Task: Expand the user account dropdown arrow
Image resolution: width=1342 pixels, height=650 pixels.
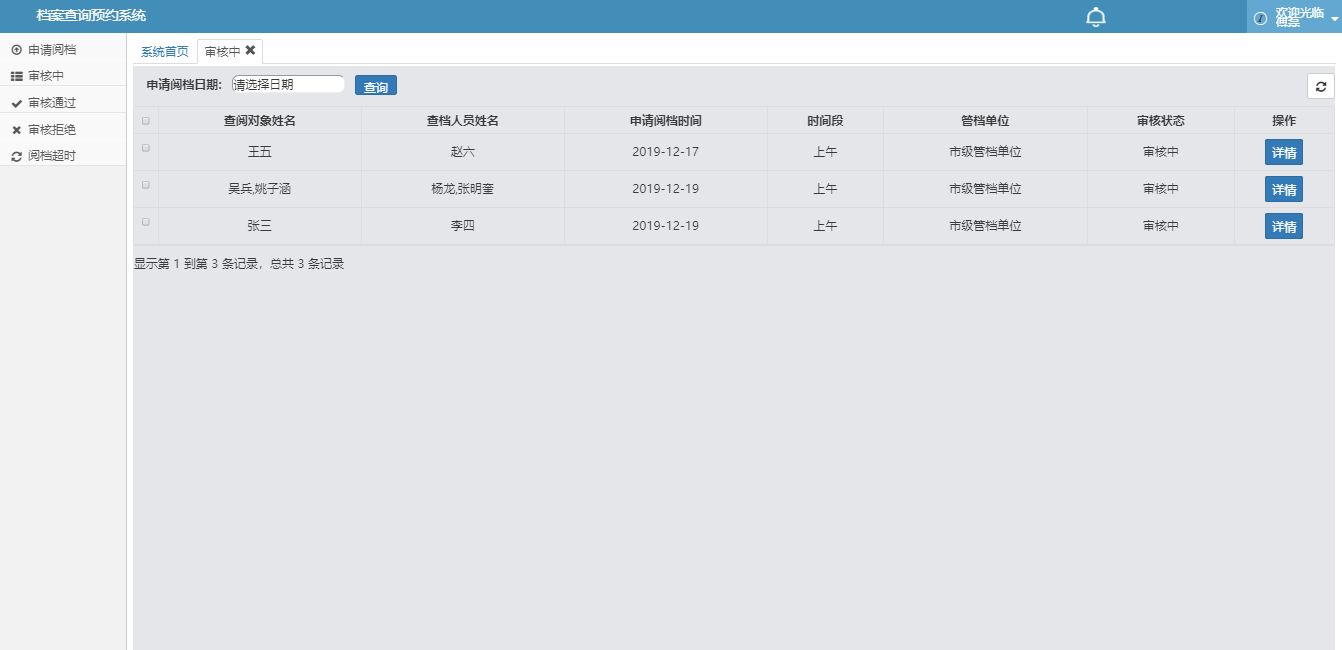Action: (1334, 18)
